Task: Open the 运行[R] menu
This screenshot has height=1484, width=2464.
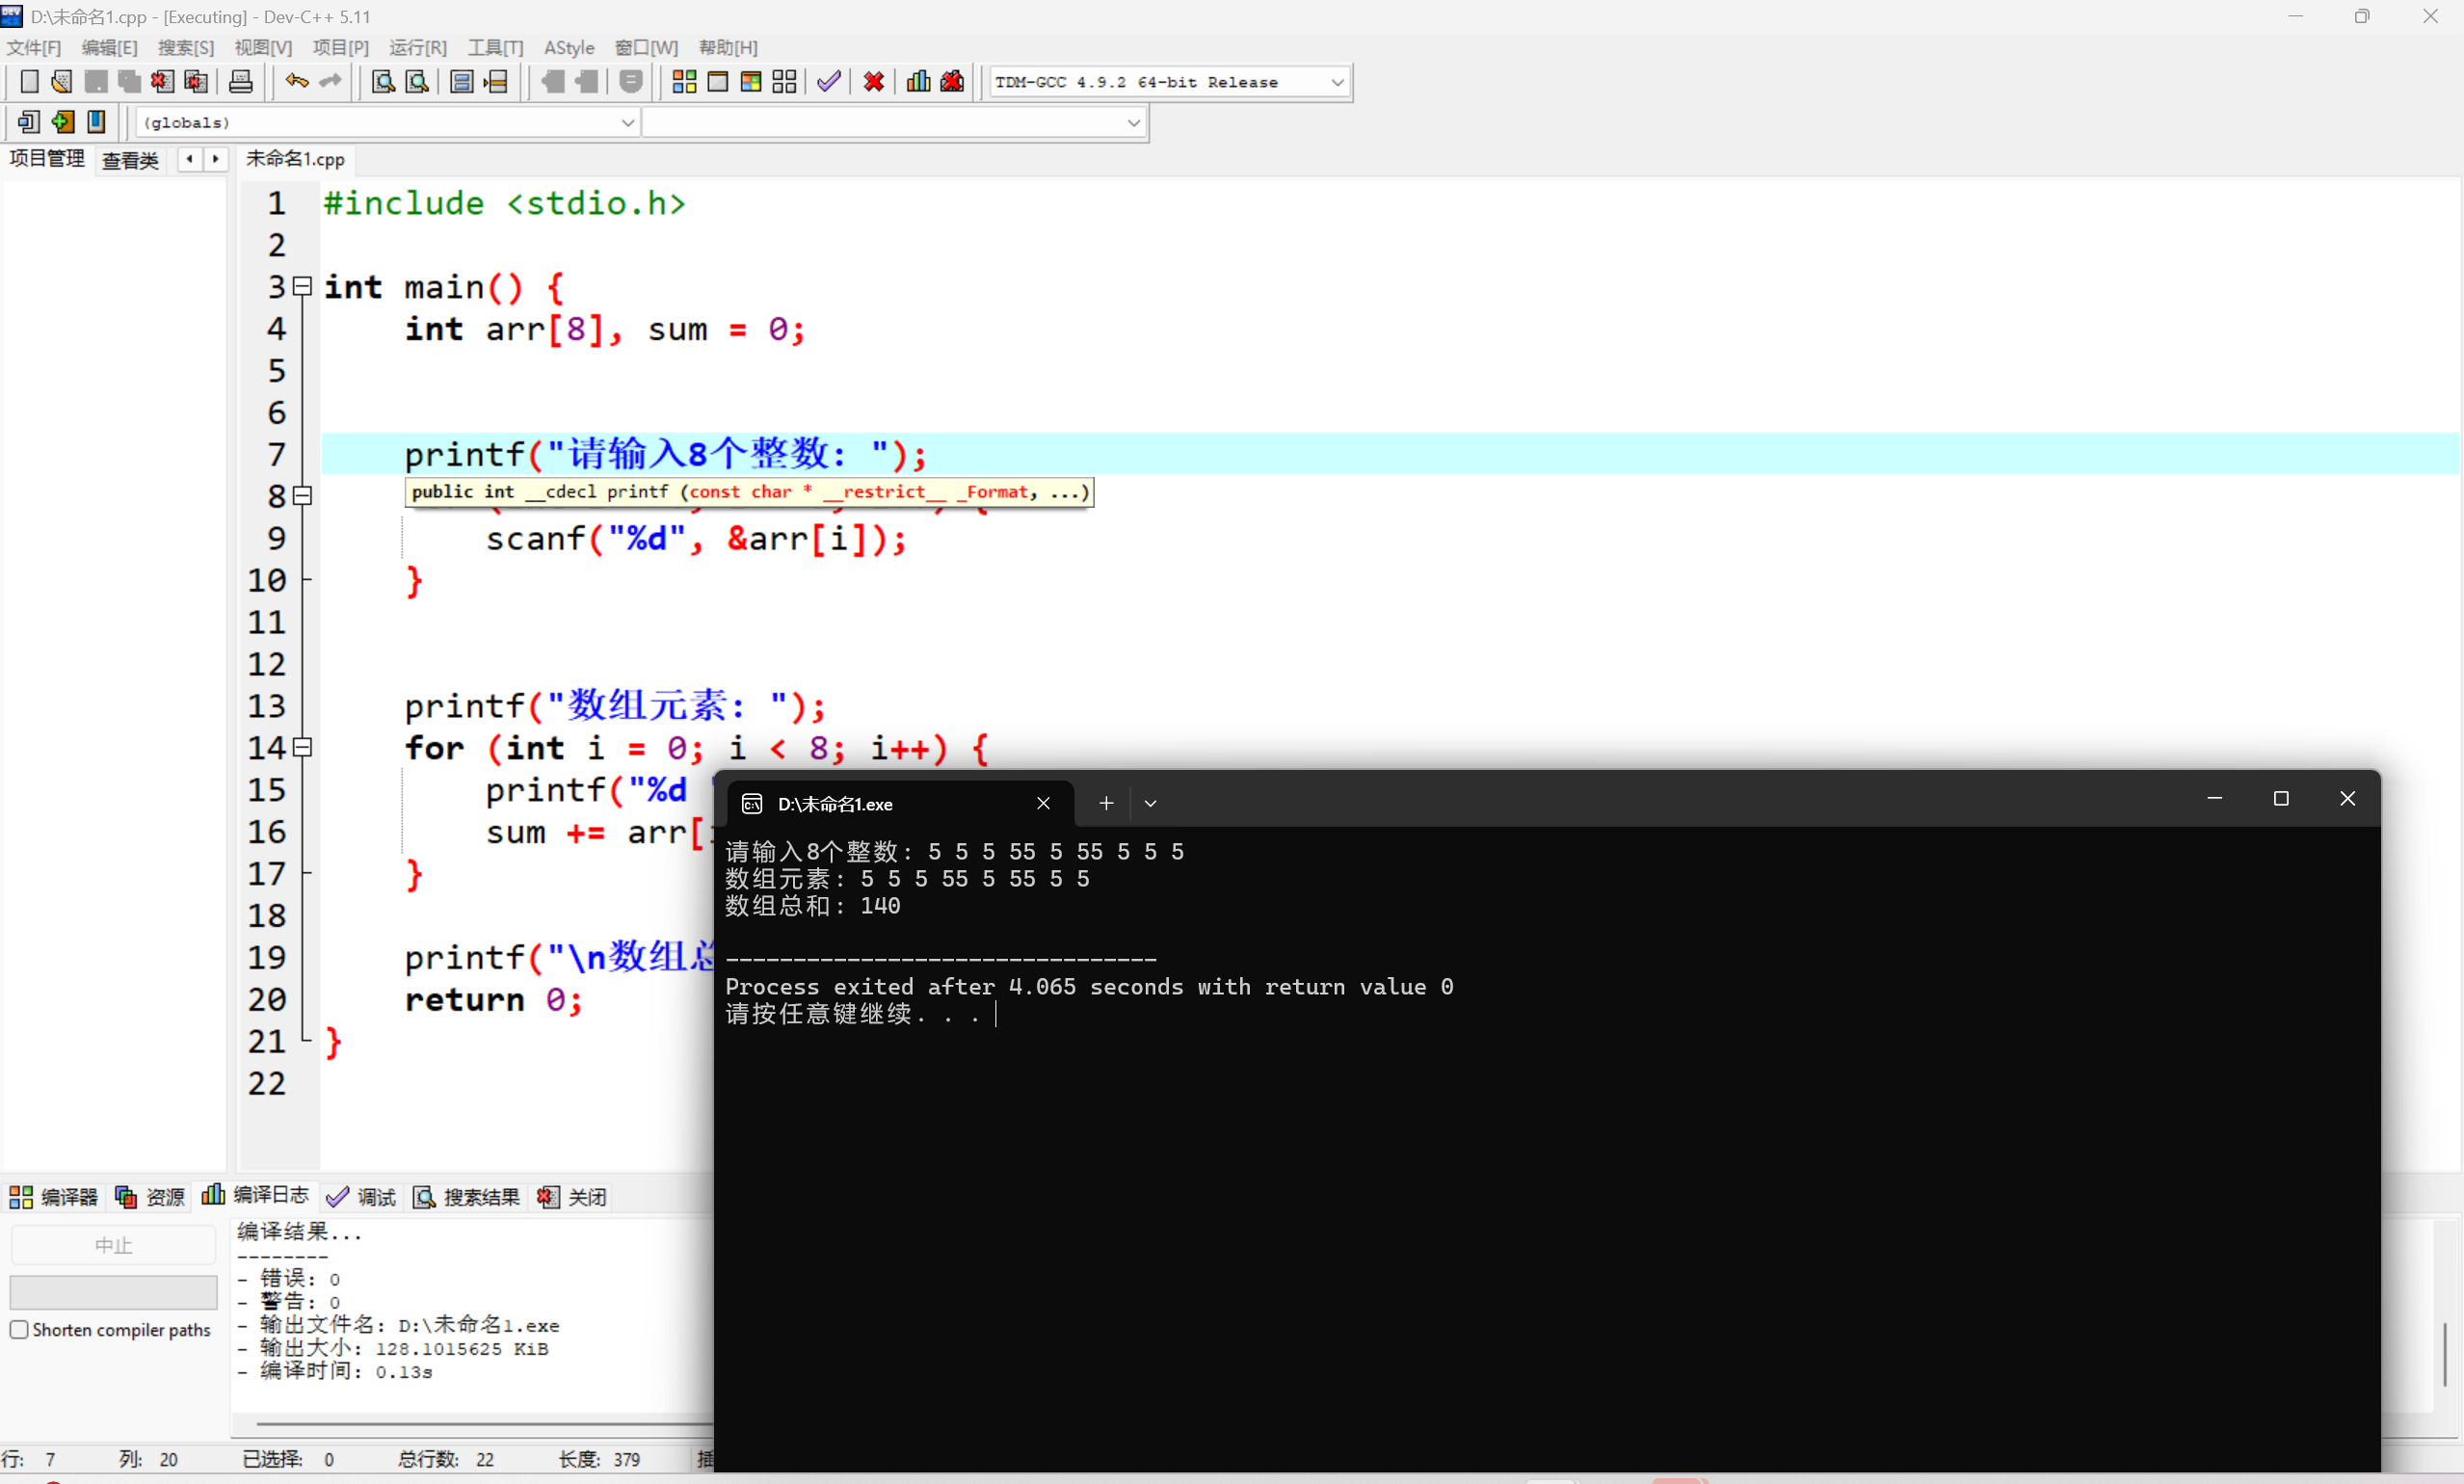Action: [x=417, y=47]
